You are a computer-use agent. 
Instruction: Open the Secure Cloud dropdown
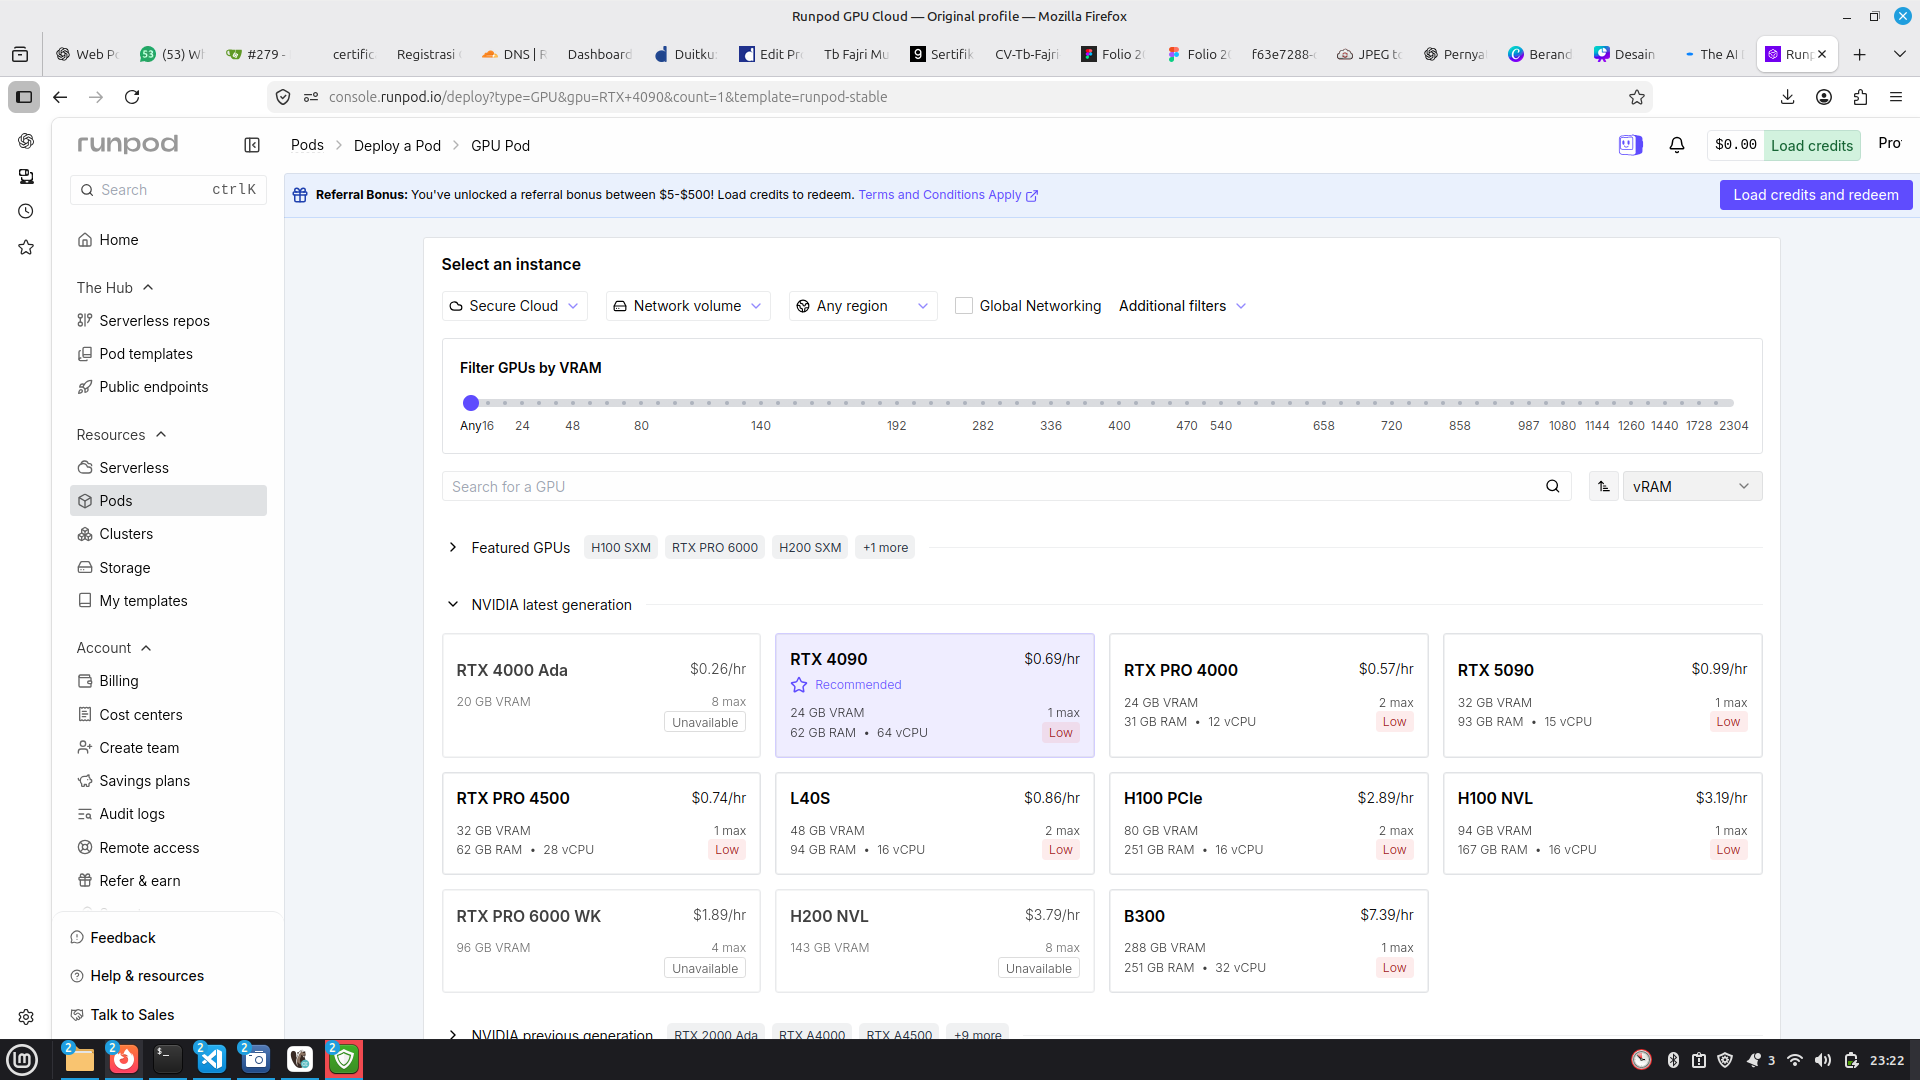click(514, 306)
